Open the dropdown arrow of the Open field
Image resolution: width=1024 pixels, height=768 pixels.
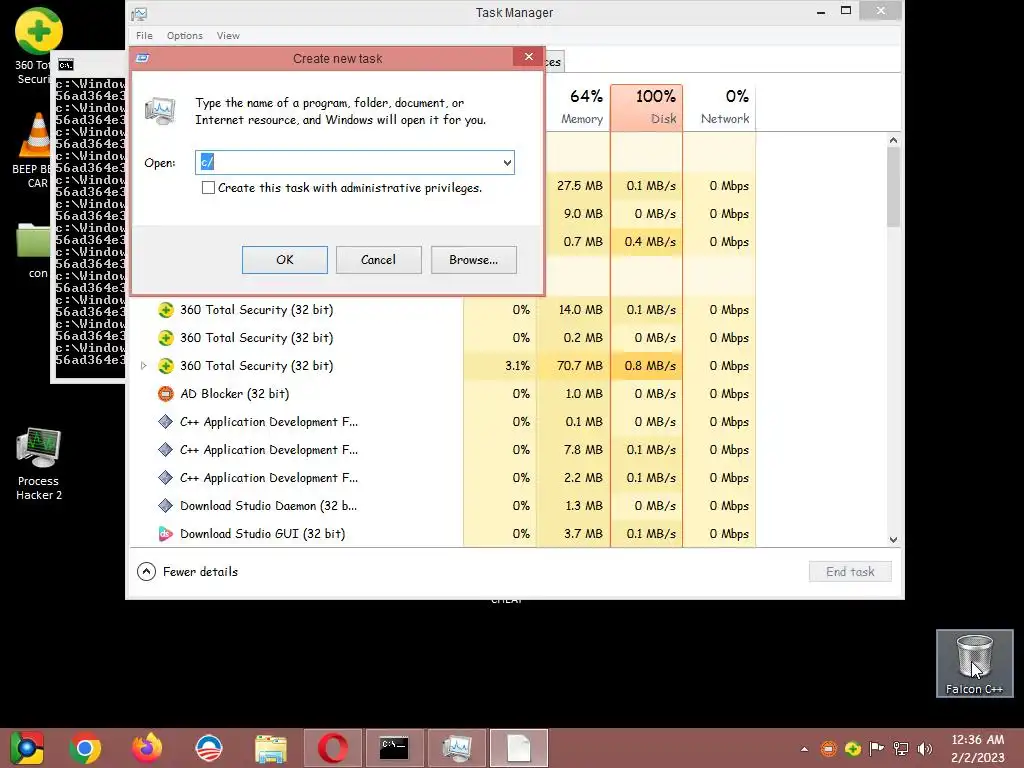point(507,163)
